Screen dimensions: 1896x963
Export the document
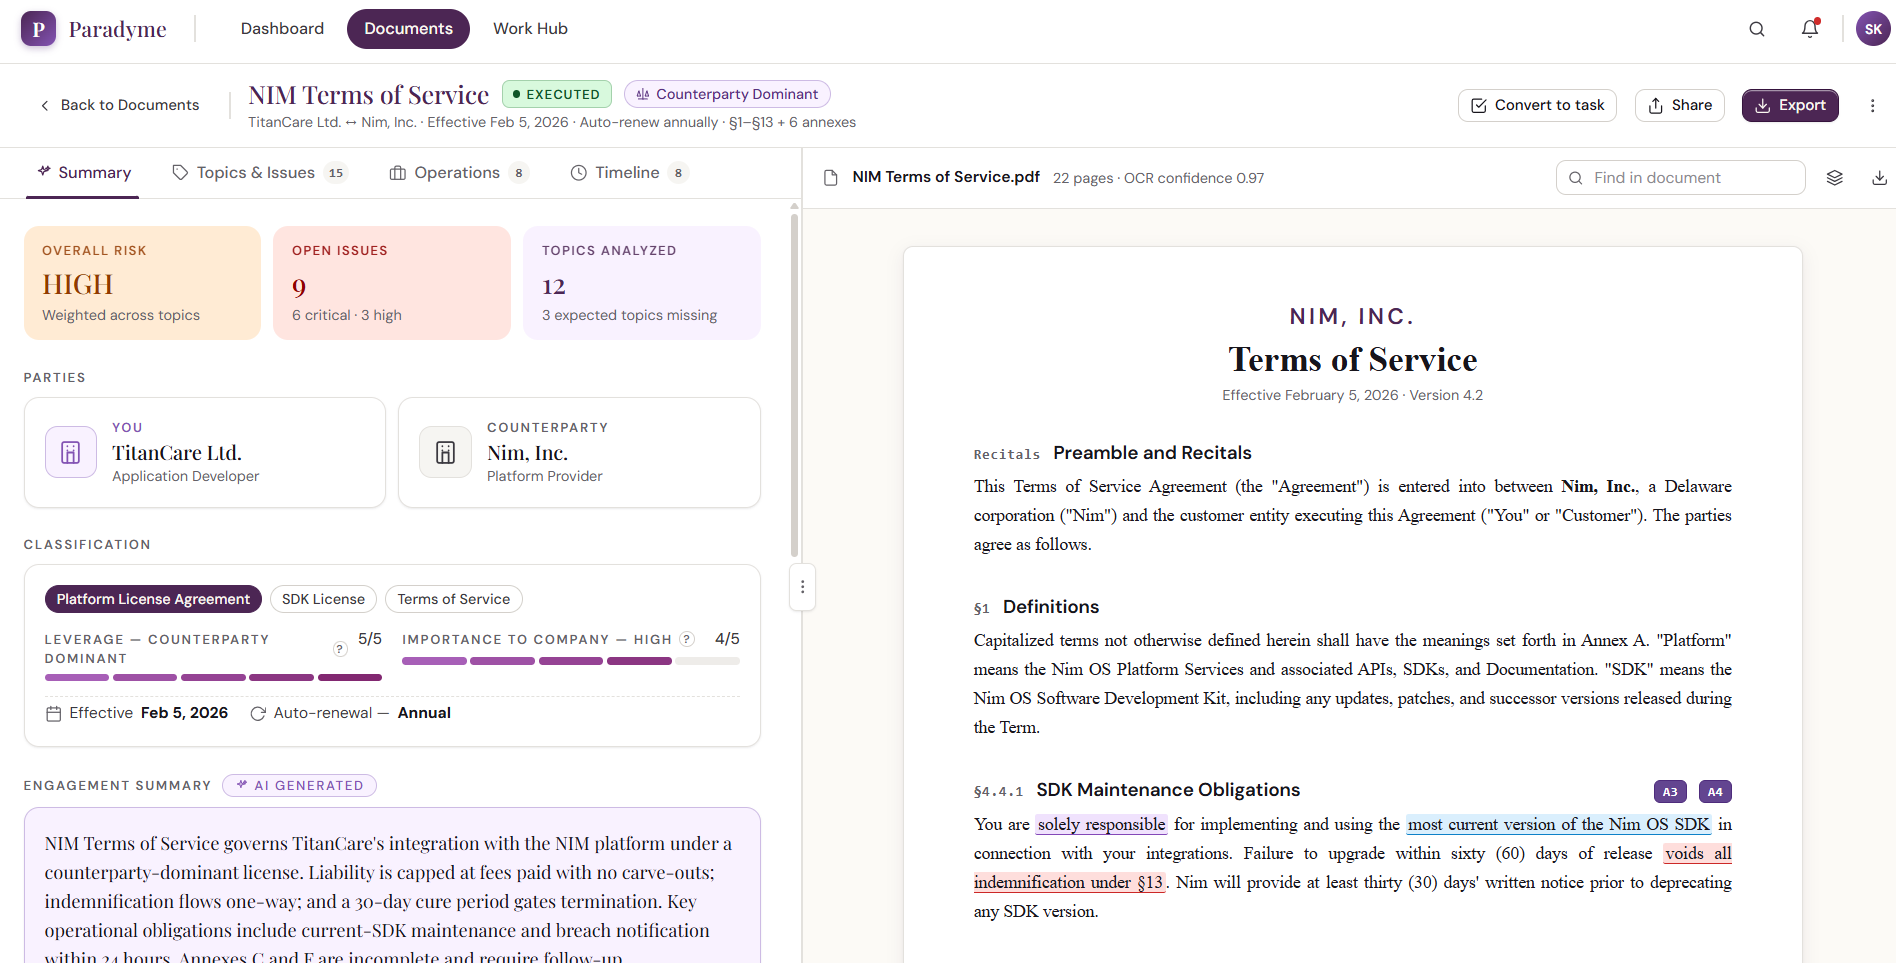[x=1790, y=105]
